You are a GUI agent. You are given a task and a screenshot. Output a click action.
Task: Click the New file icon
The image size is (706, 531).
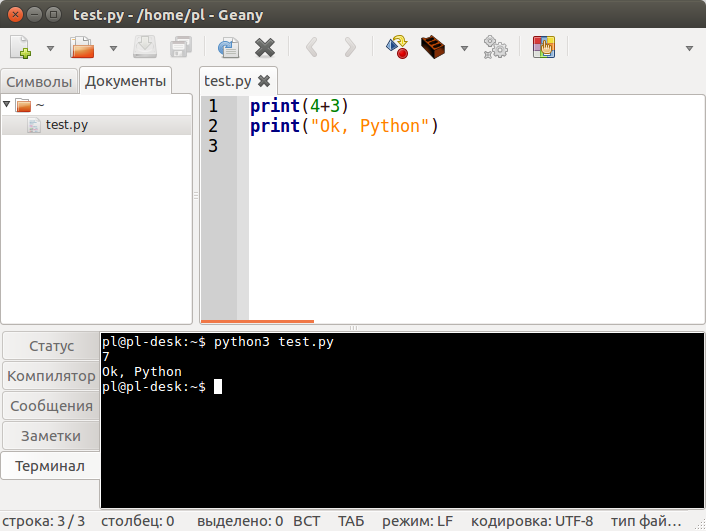click(21, 47)
